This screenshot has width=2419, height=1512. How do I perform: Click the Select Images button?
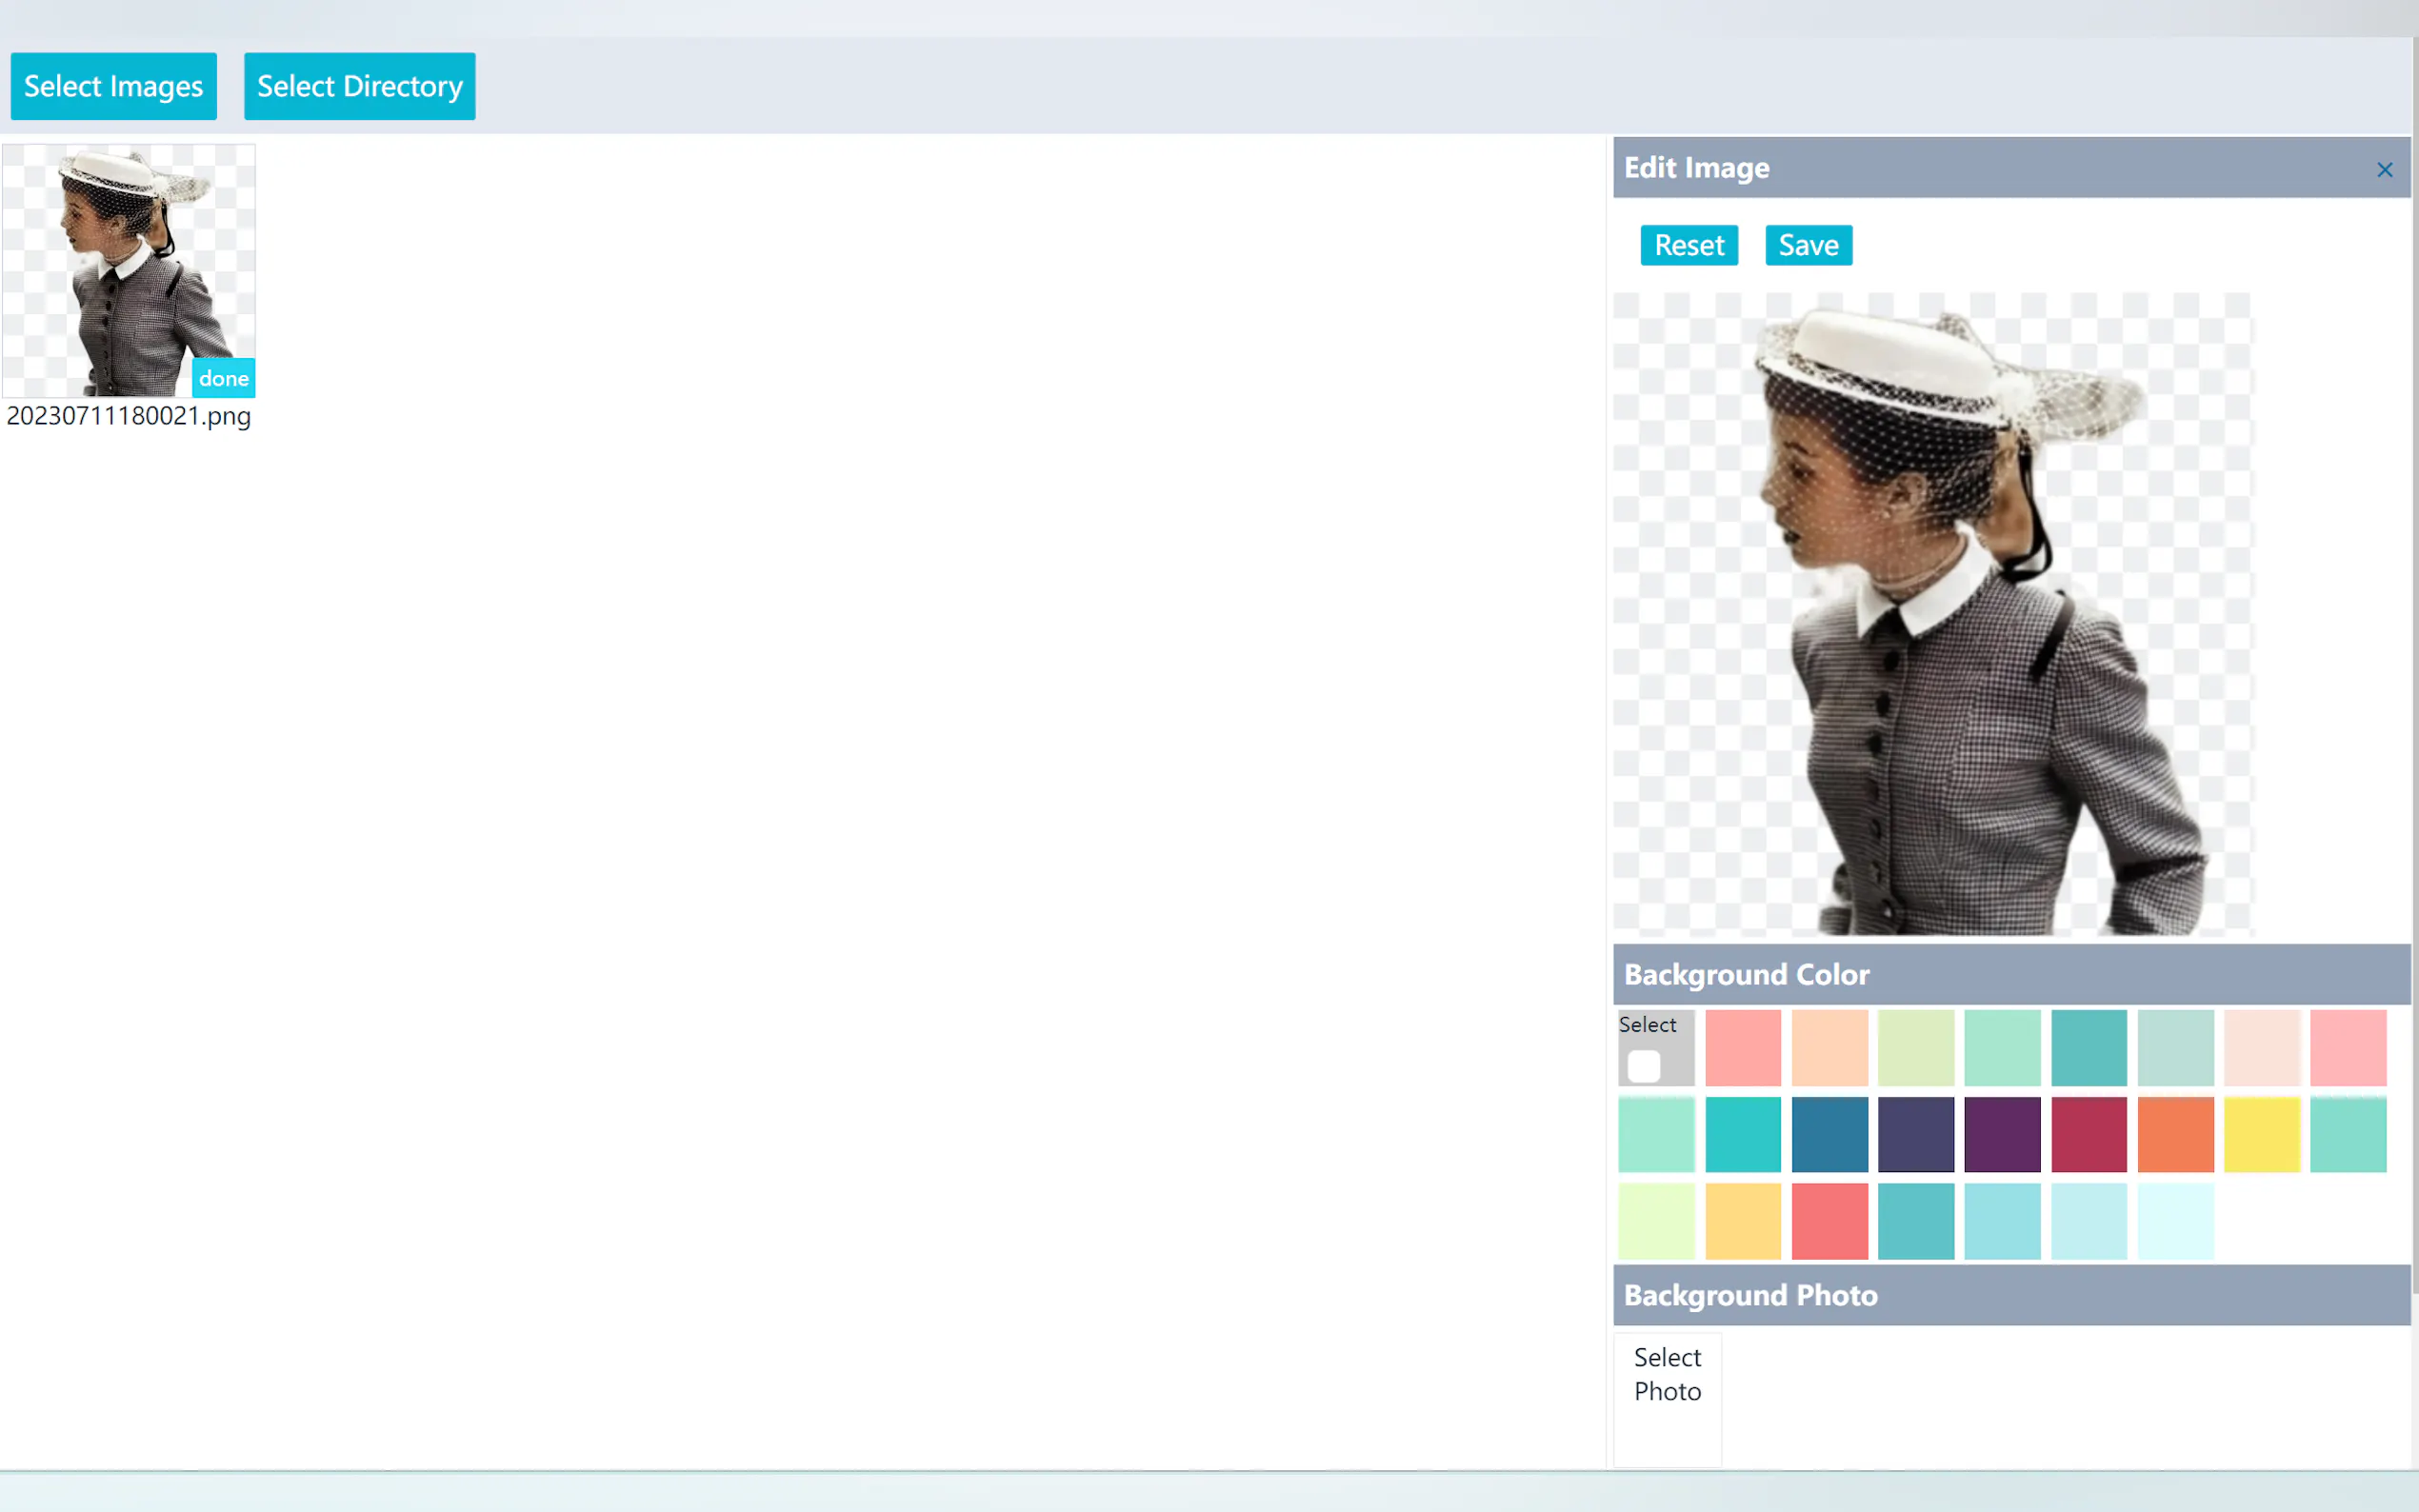[x=113, y=86]
